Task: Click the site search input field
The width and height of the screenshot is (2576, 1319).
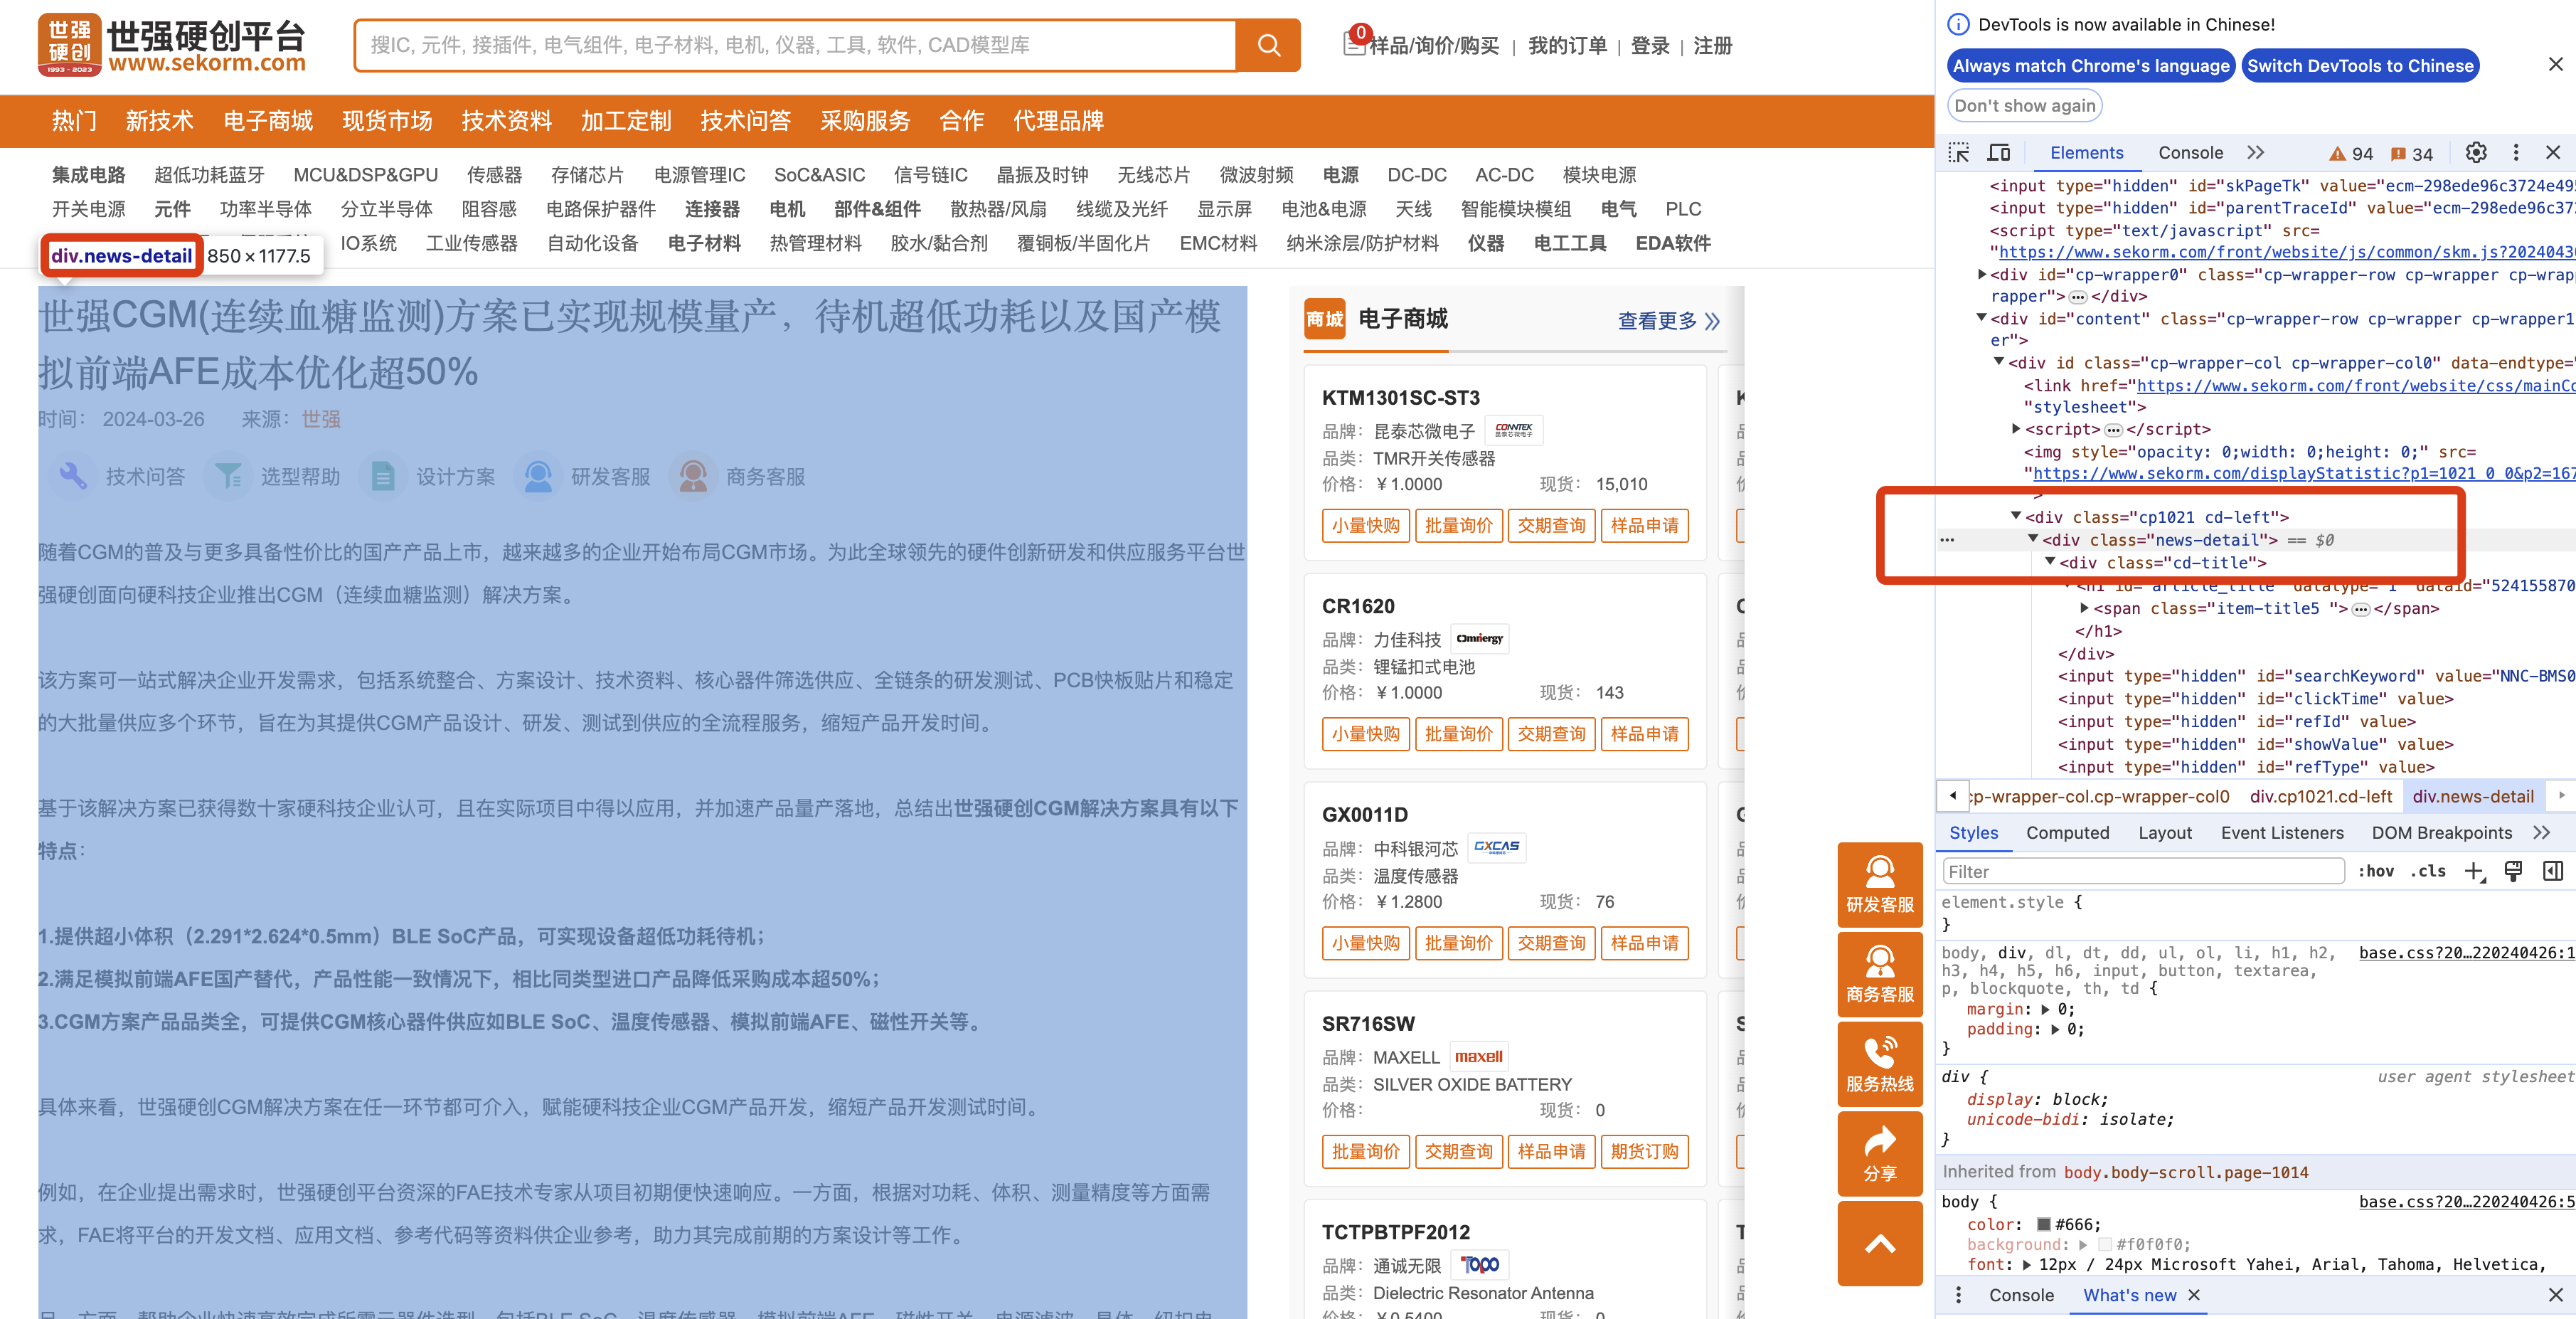Action: click(795, 45)
